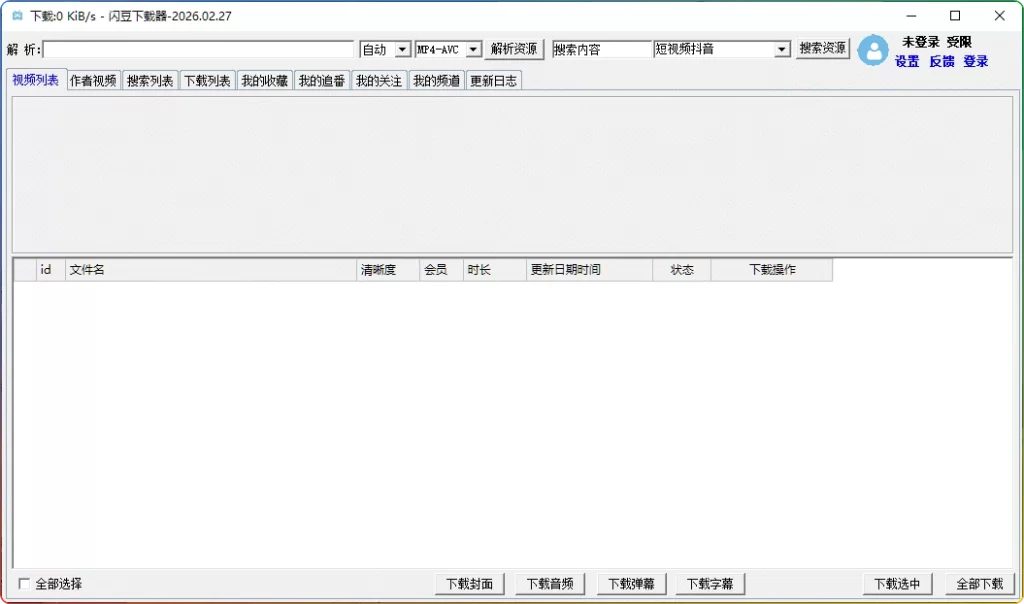
Task: Click 下载音频 to download audio
Action: 550,583
